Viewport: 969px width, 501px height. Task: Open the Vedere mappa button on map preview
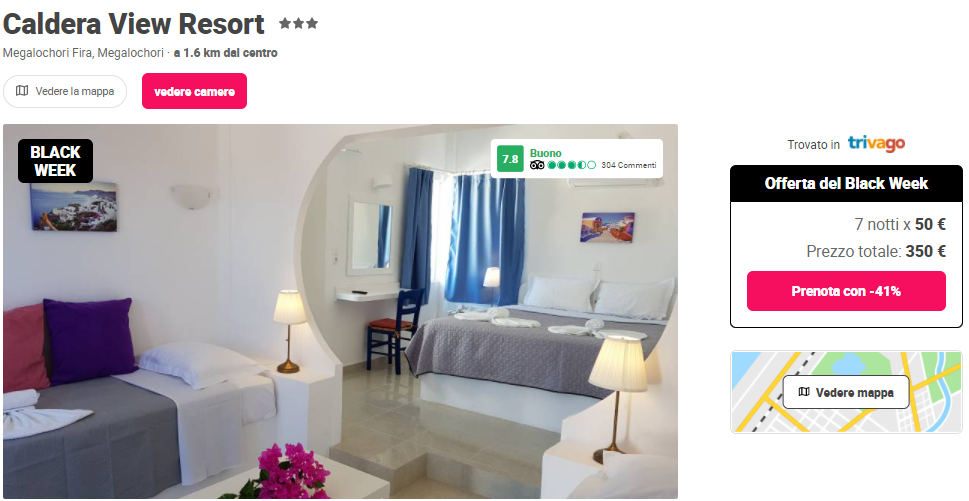(846, 392)
